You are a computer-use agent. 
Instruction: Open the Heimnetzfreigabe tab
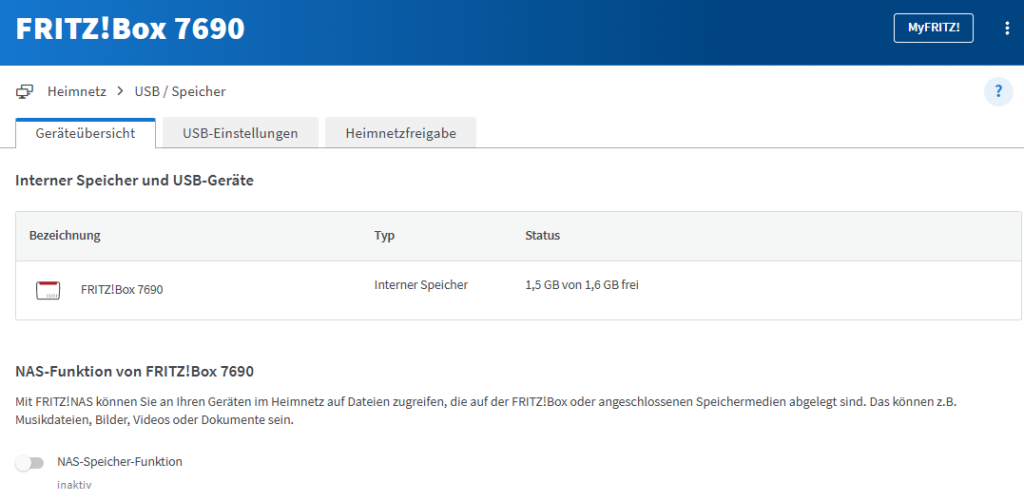400,133
